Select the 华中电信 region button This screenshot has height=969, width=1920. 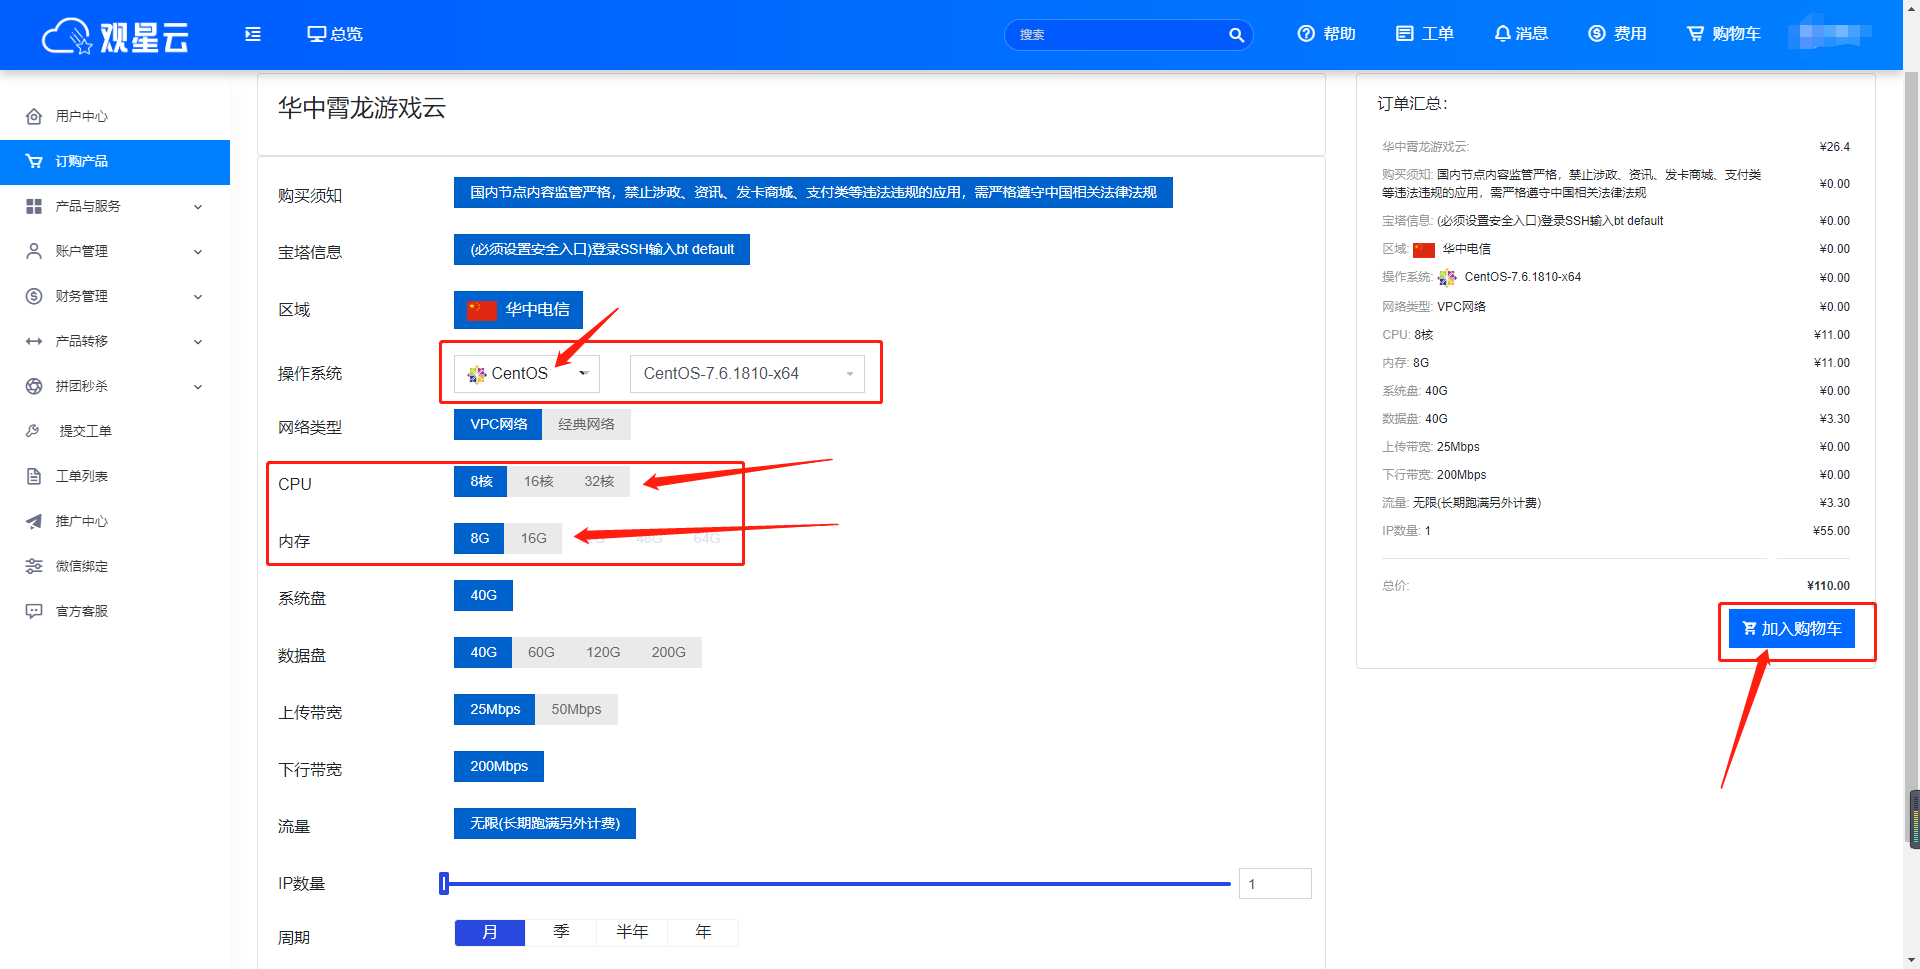click(x=518, y=310)
